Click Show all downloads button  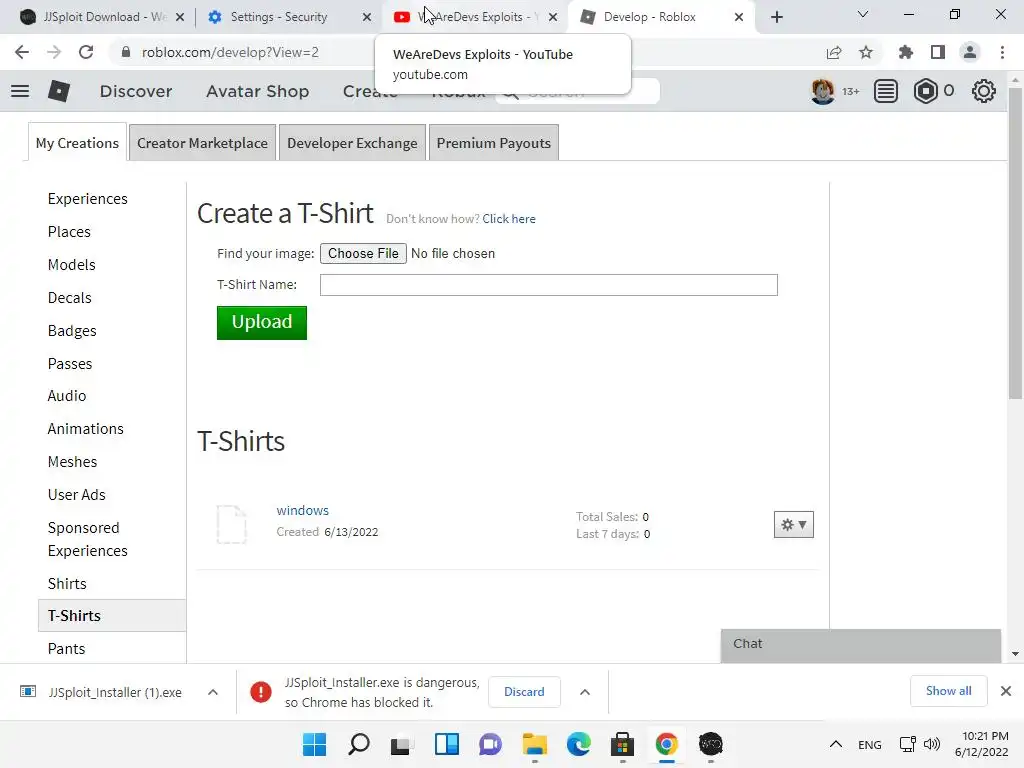tap(948, 691)
